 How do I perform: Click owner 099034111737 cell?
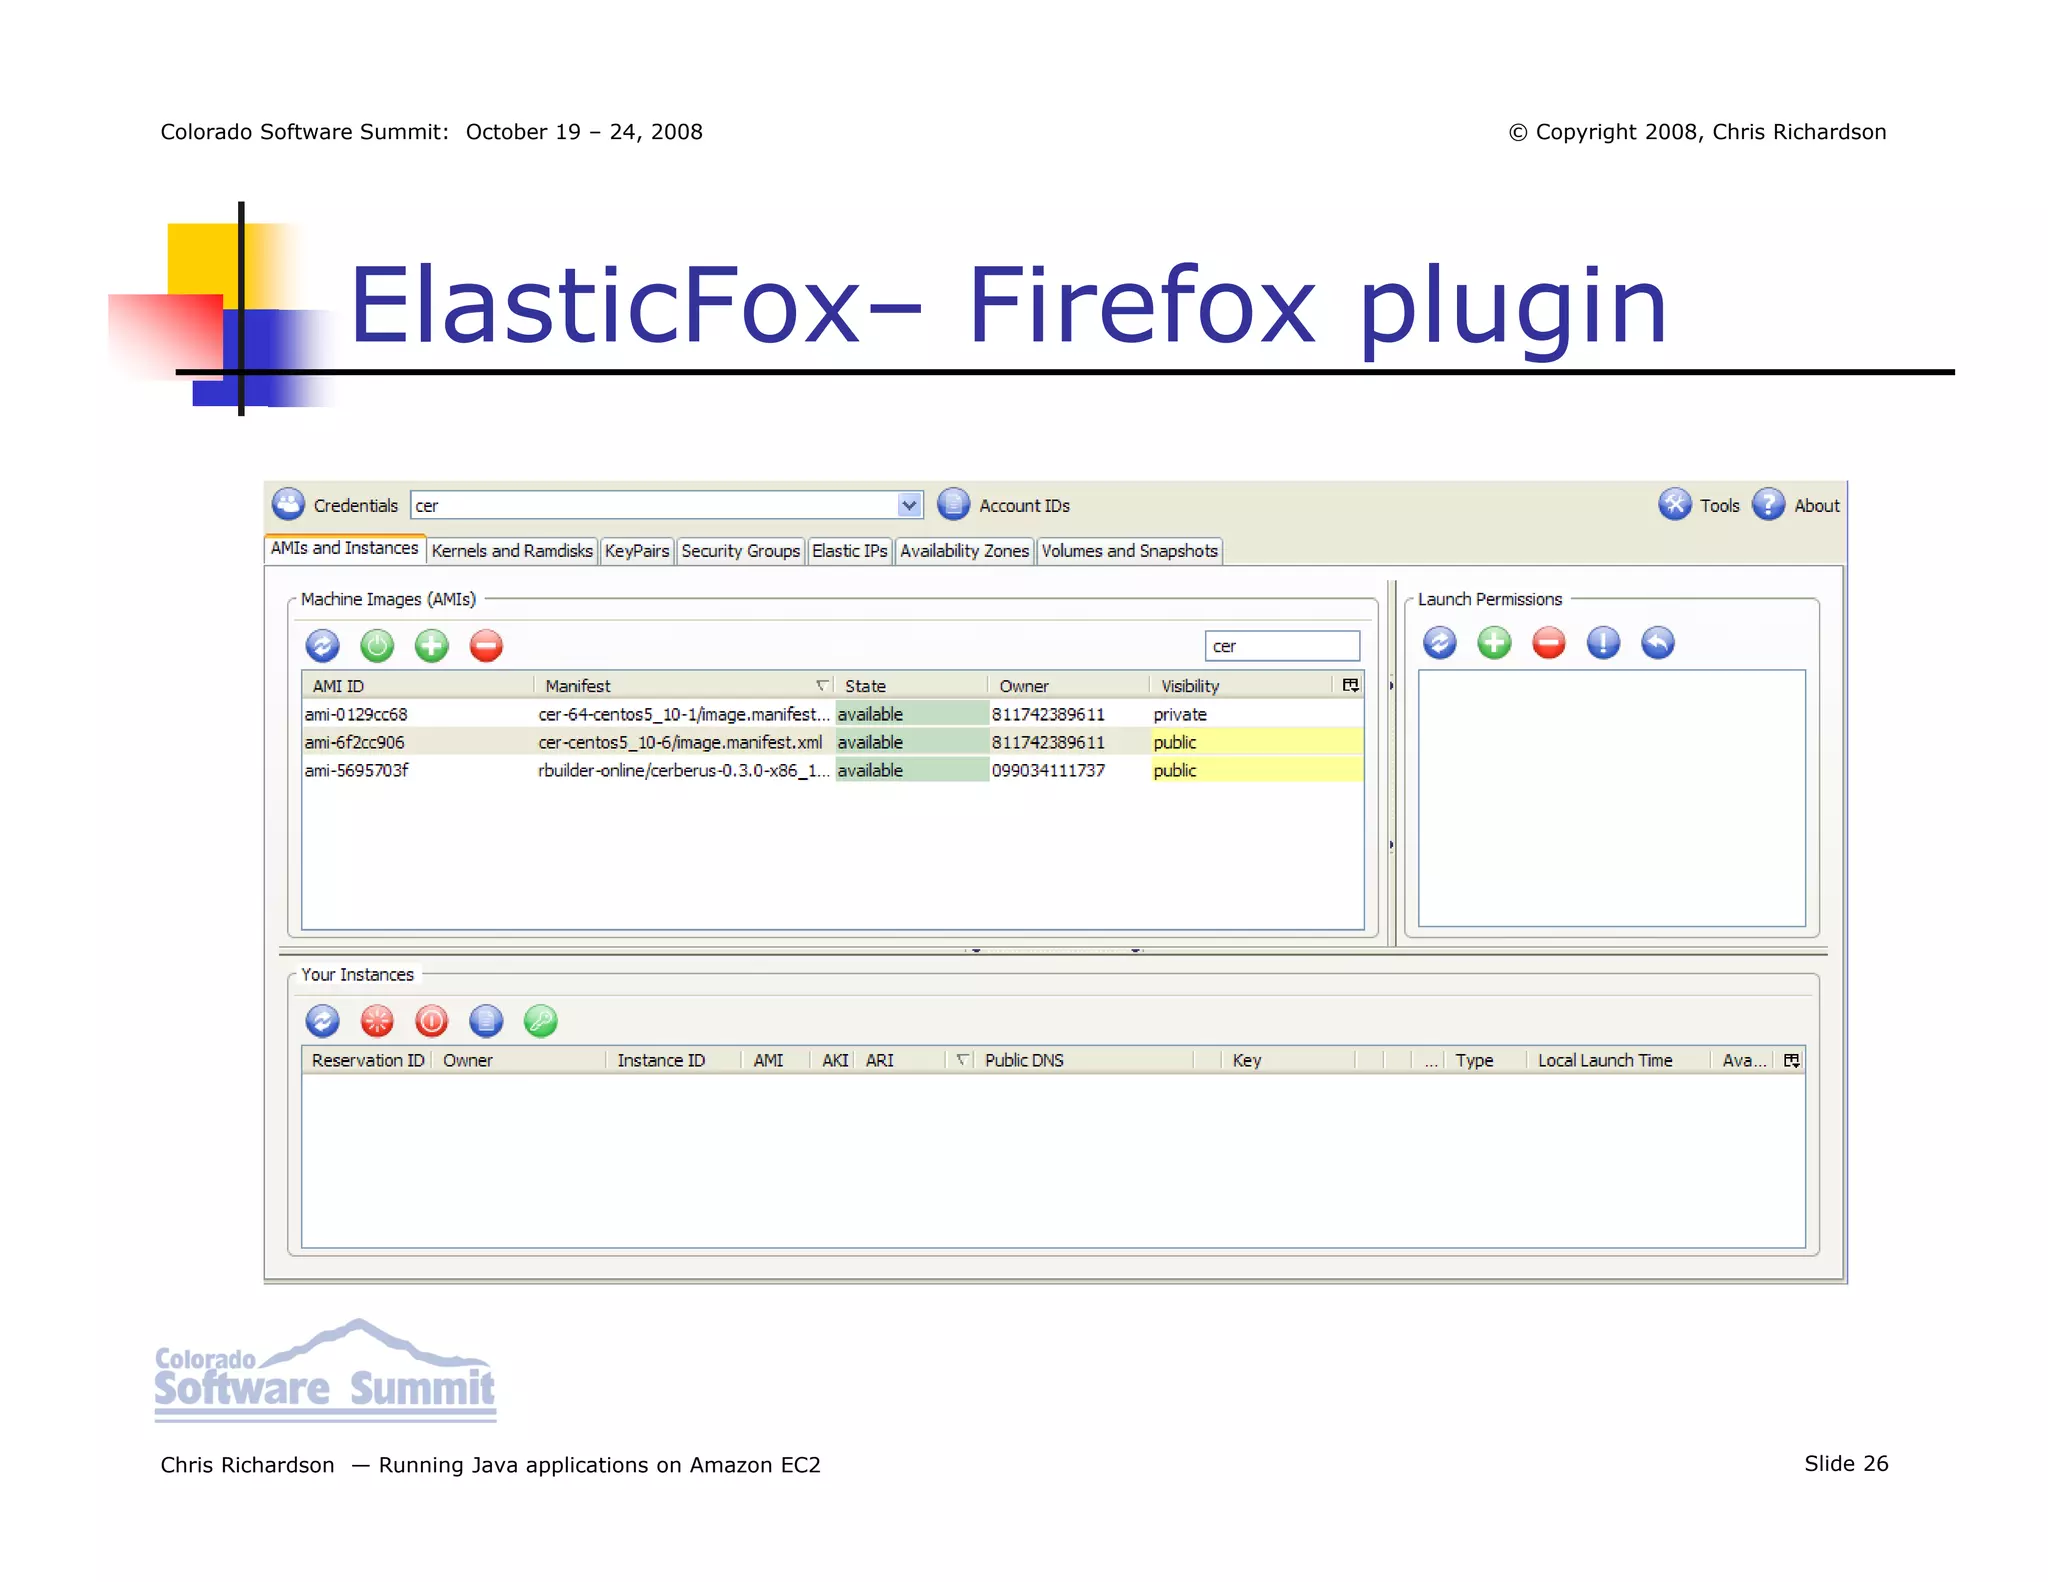[x=1048, y=770]
